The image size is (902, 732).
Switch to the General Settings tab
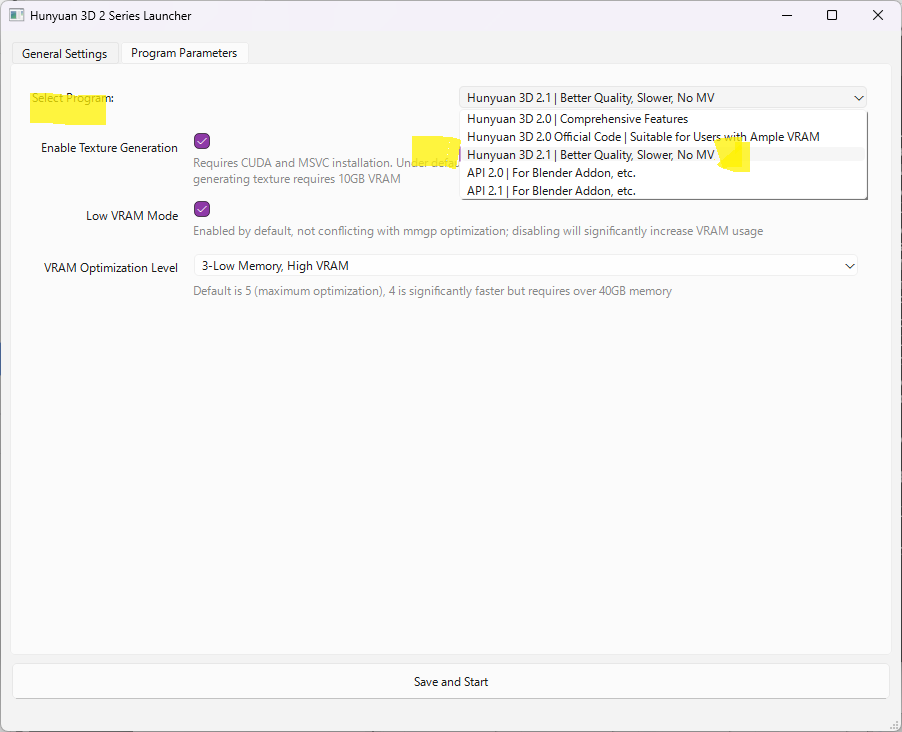coord(65,53)
